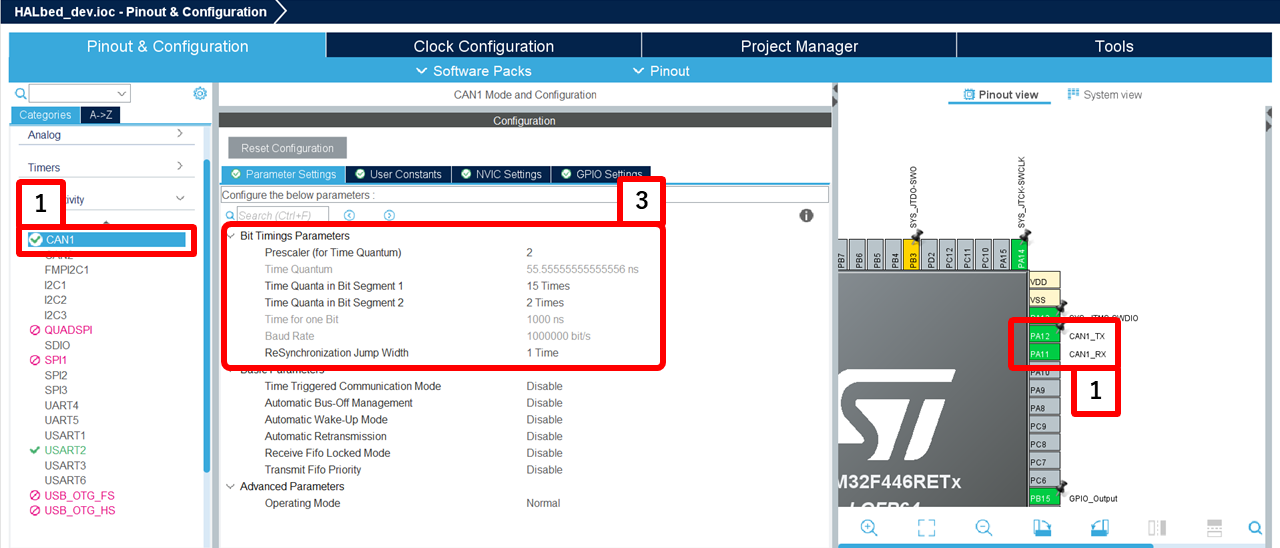The height and width of the screenshot is (548, 1280).
Task: Click the Pinout view chip icon
Action: [969, 95]
